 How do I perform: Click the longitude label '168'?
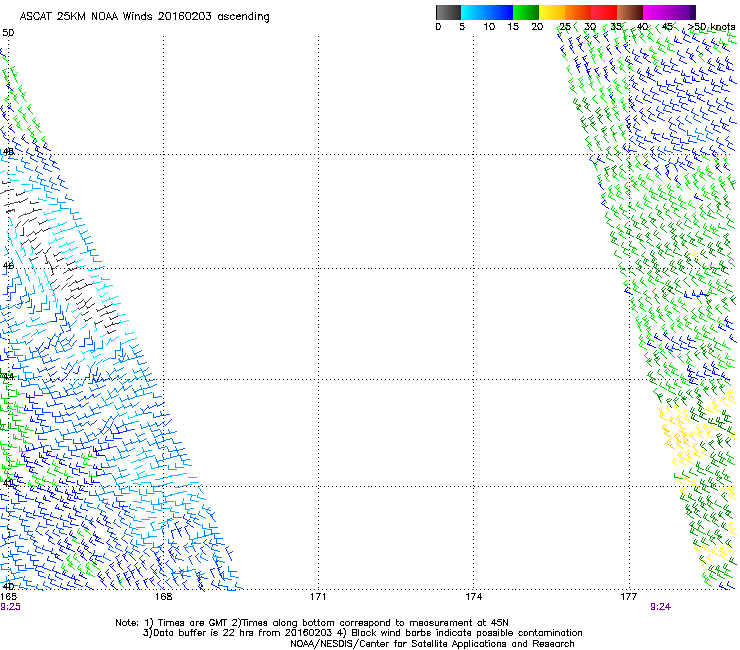163,597
